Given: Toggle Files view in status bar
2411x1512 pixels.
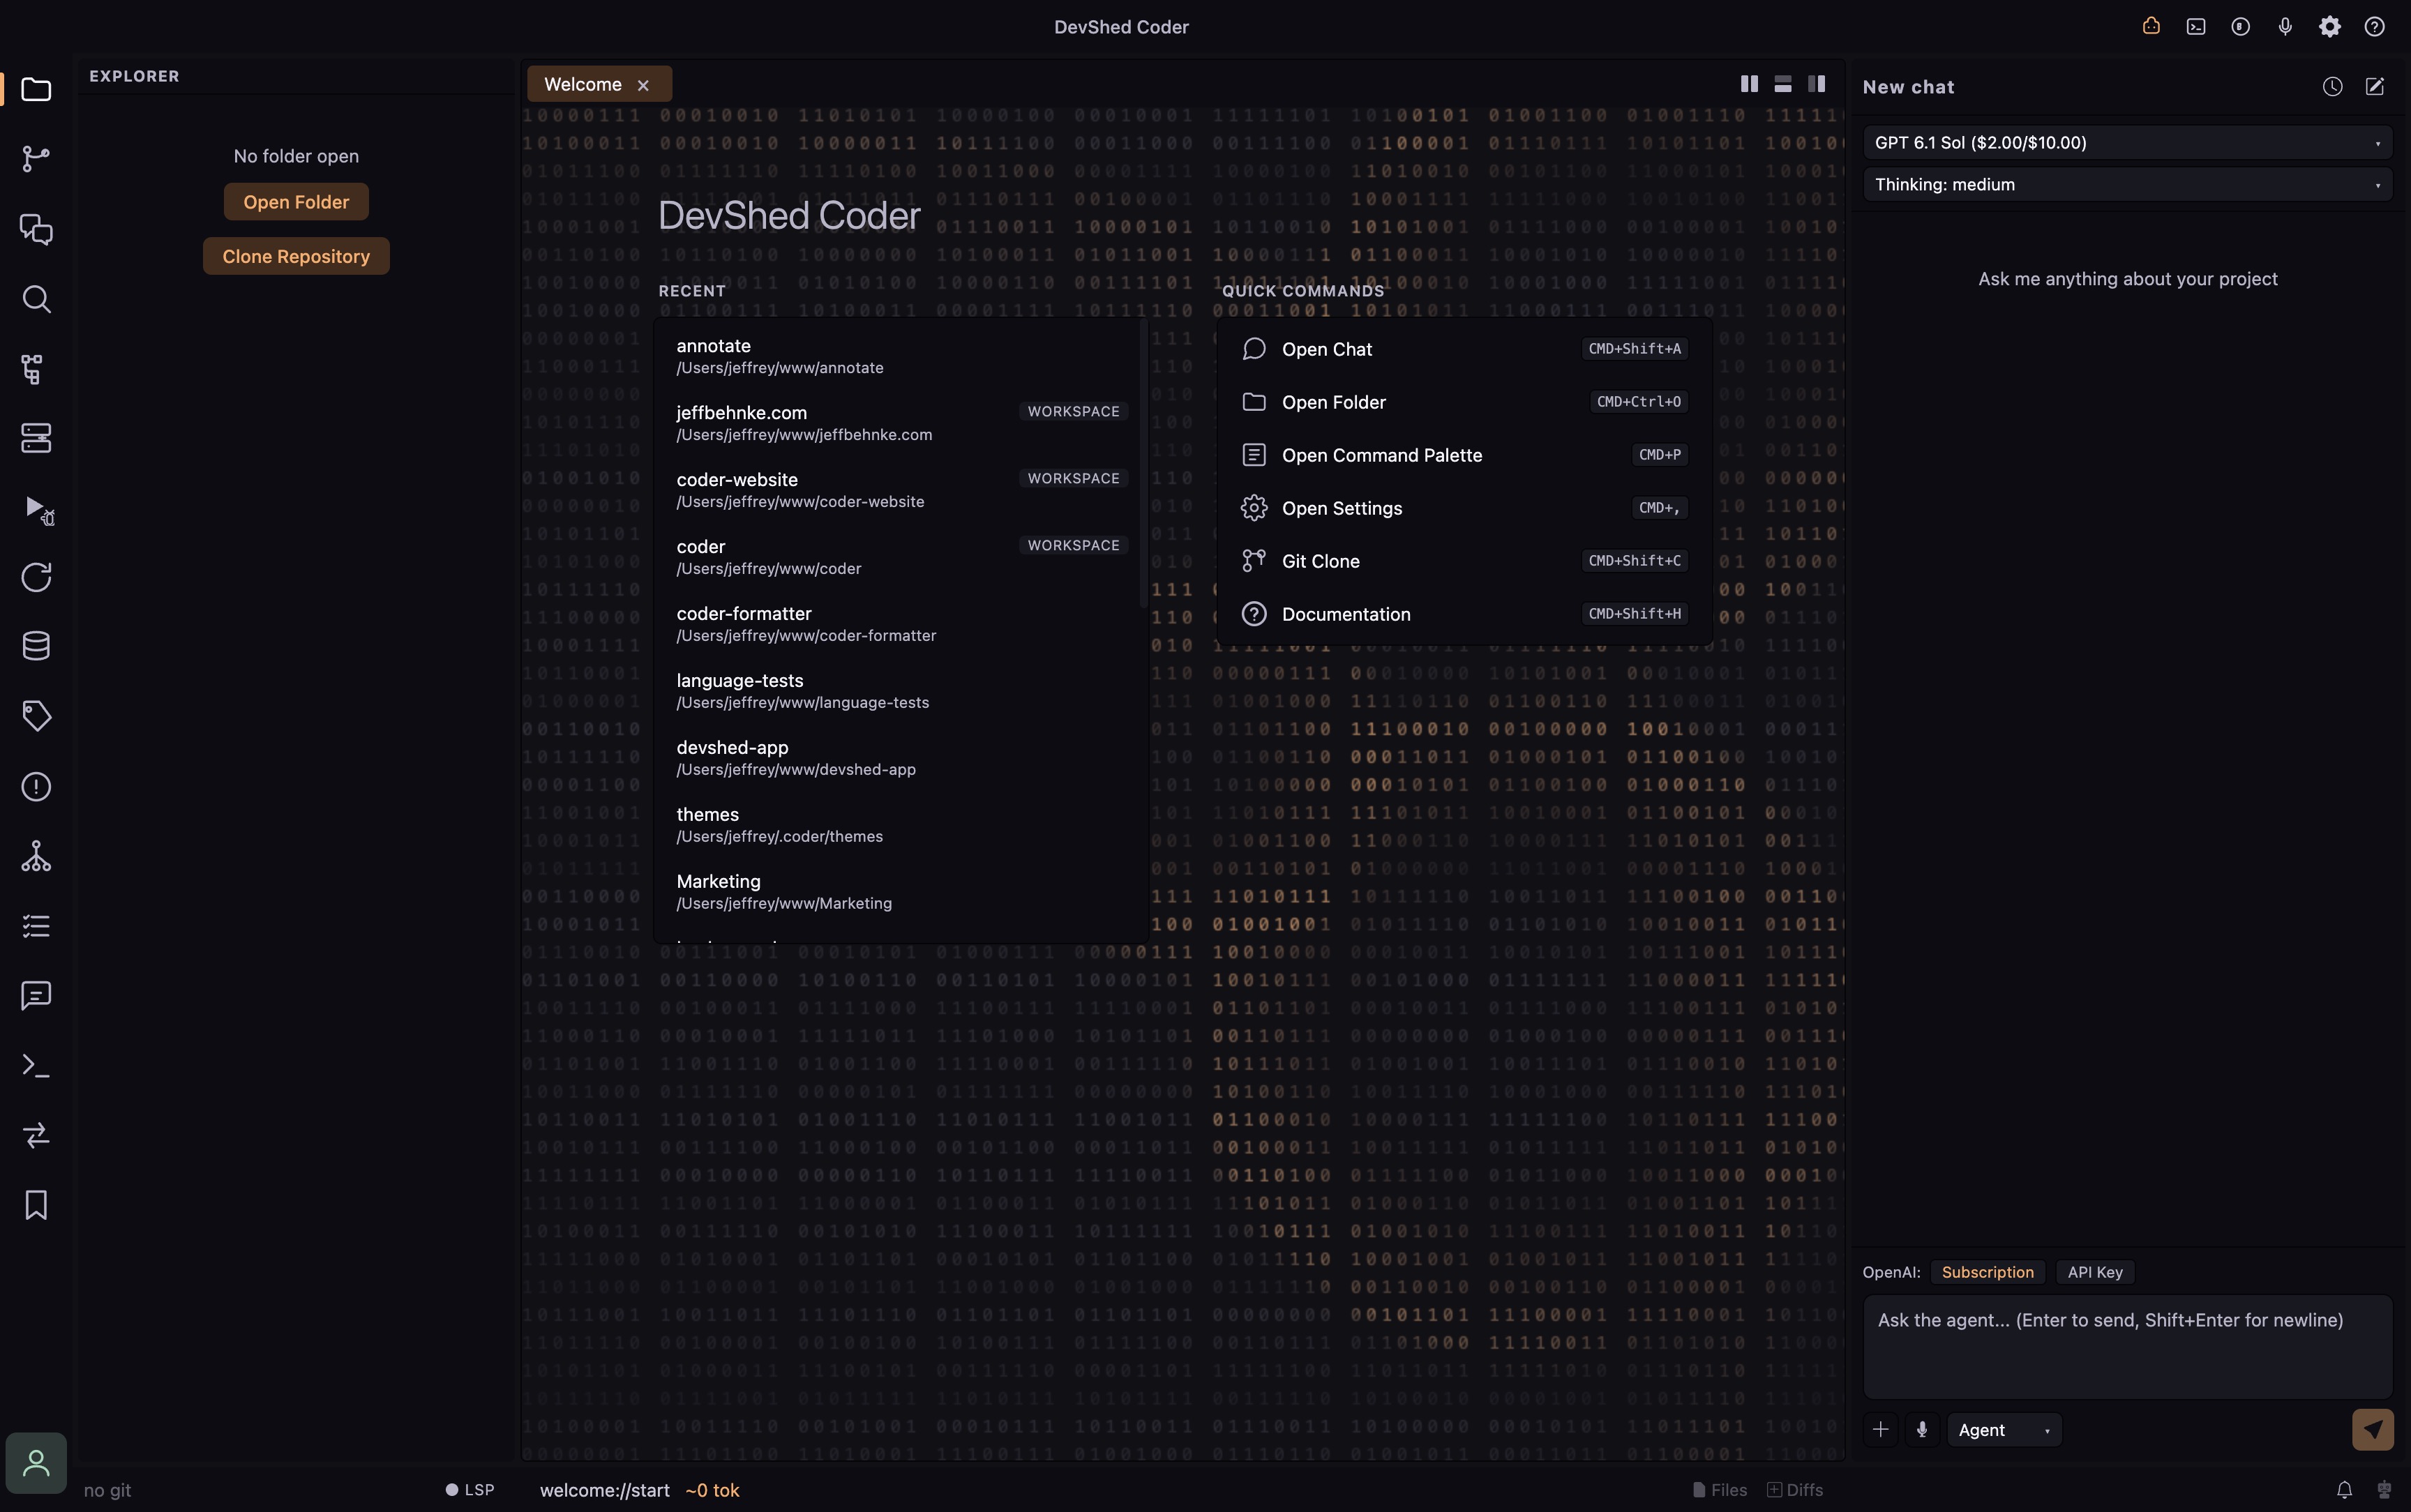Looking at the screenshot, I should [1720, 1490].
